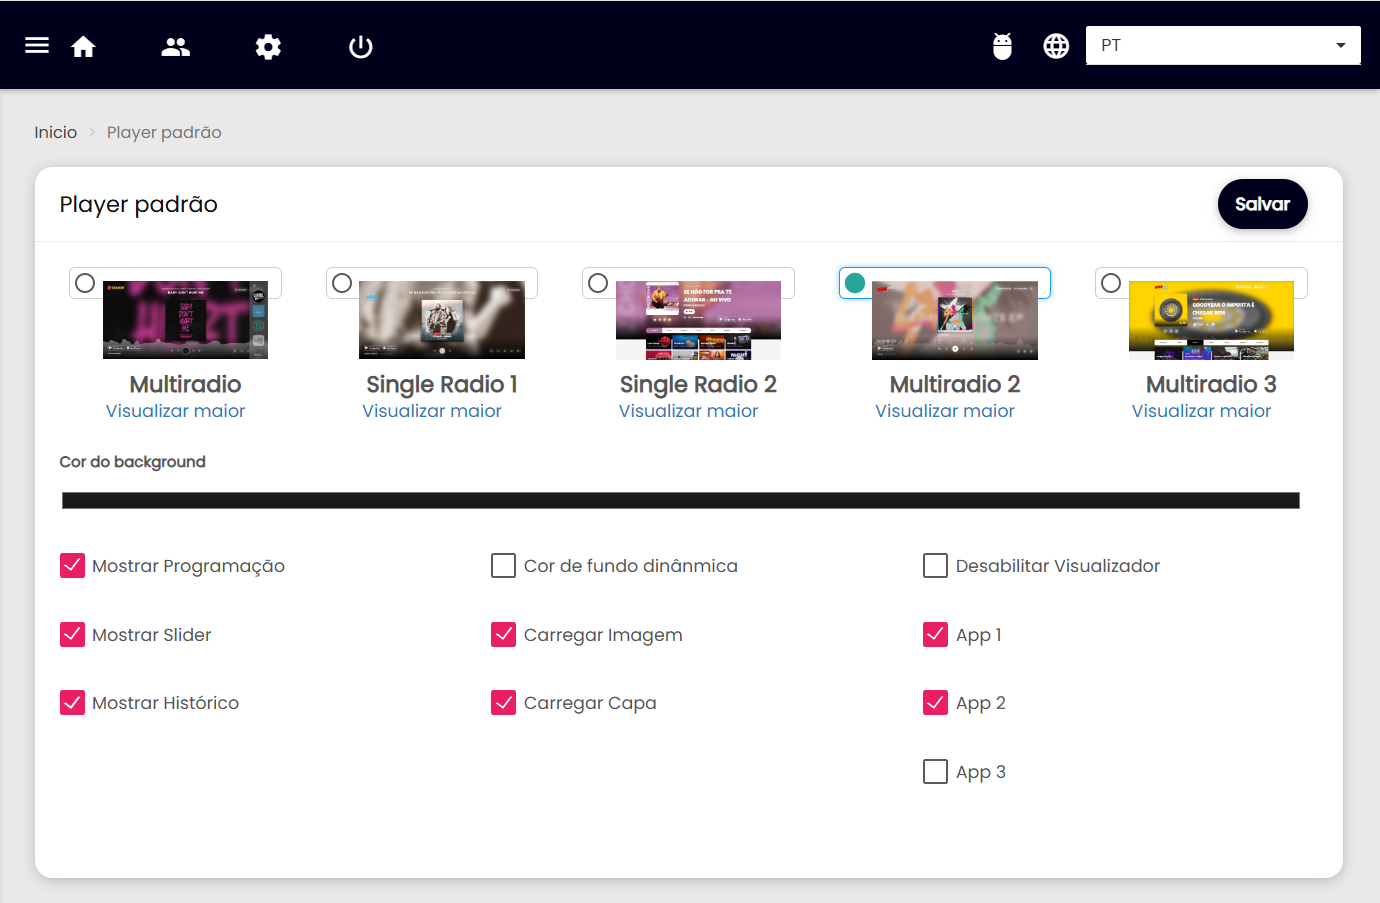Viewport: 1380px width, 903px height.
Task: Check the Desabilitar Visualizador box
Action: [935, 566]
